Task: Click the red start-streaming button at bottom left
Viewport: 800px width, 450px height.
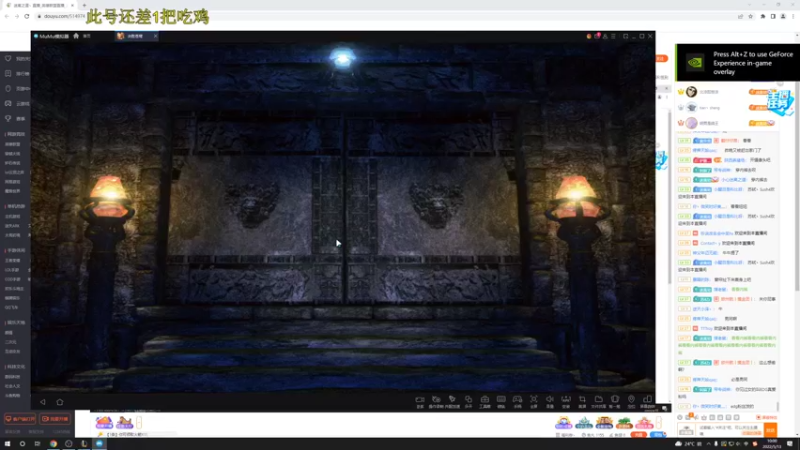Action: pos(55,419)
